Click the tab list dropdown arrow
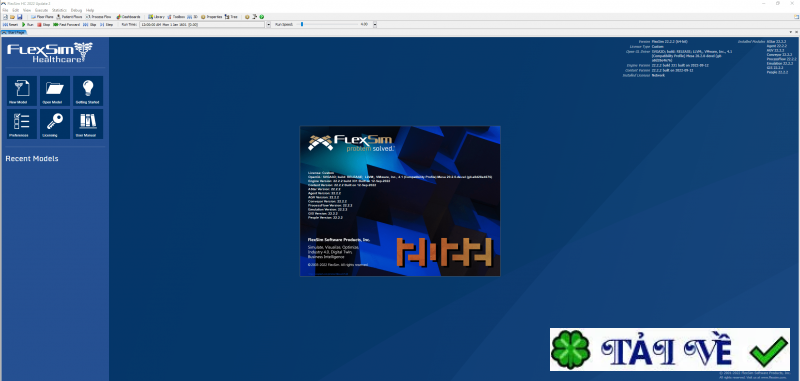 [791, 32]
